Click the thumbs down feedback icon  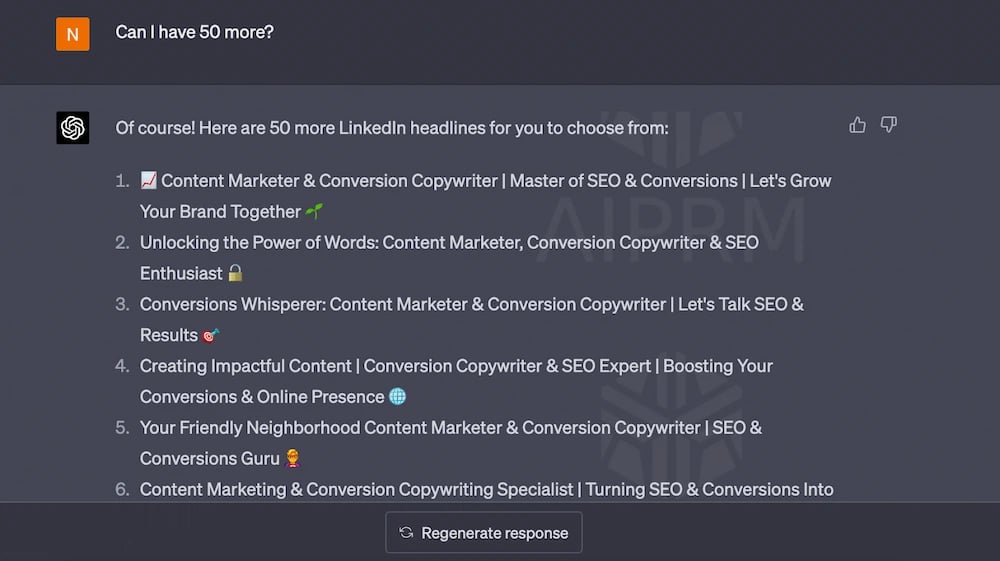tap(888, 124)
